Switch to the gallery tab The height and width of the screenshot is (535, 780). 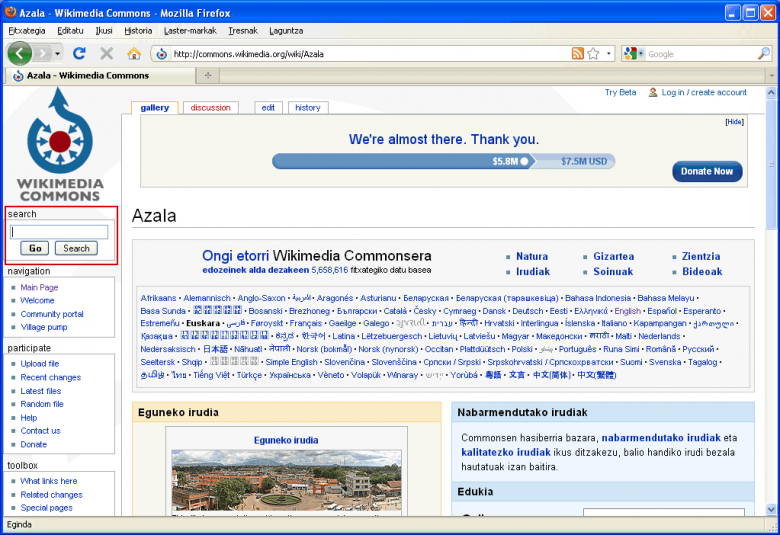(x=155, y=107)
